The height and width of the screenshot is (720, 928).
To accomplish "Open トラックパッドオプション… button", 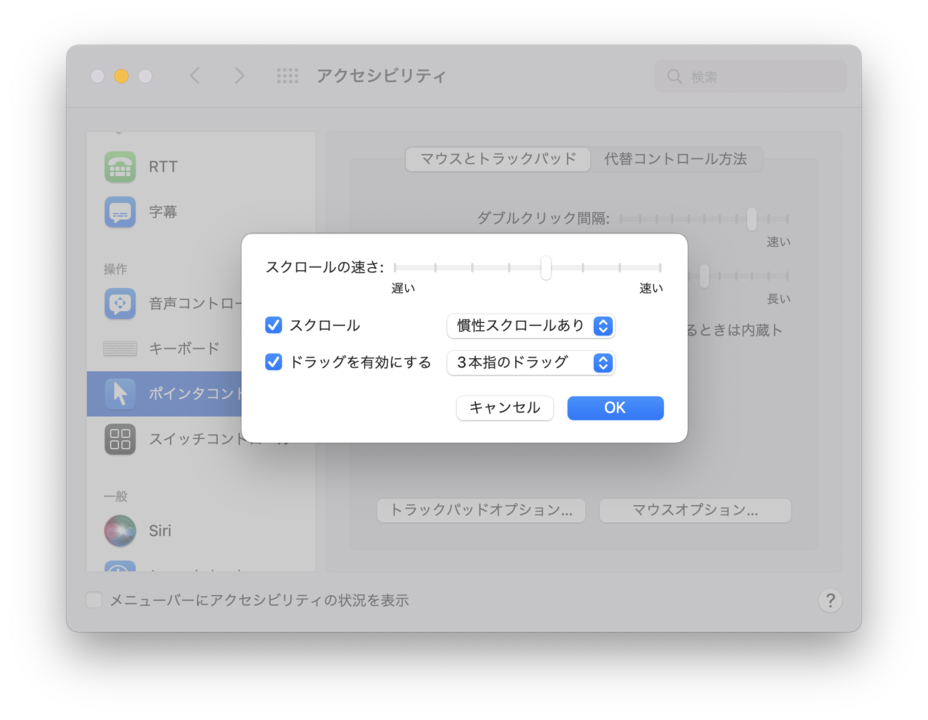I will (481, 510).
